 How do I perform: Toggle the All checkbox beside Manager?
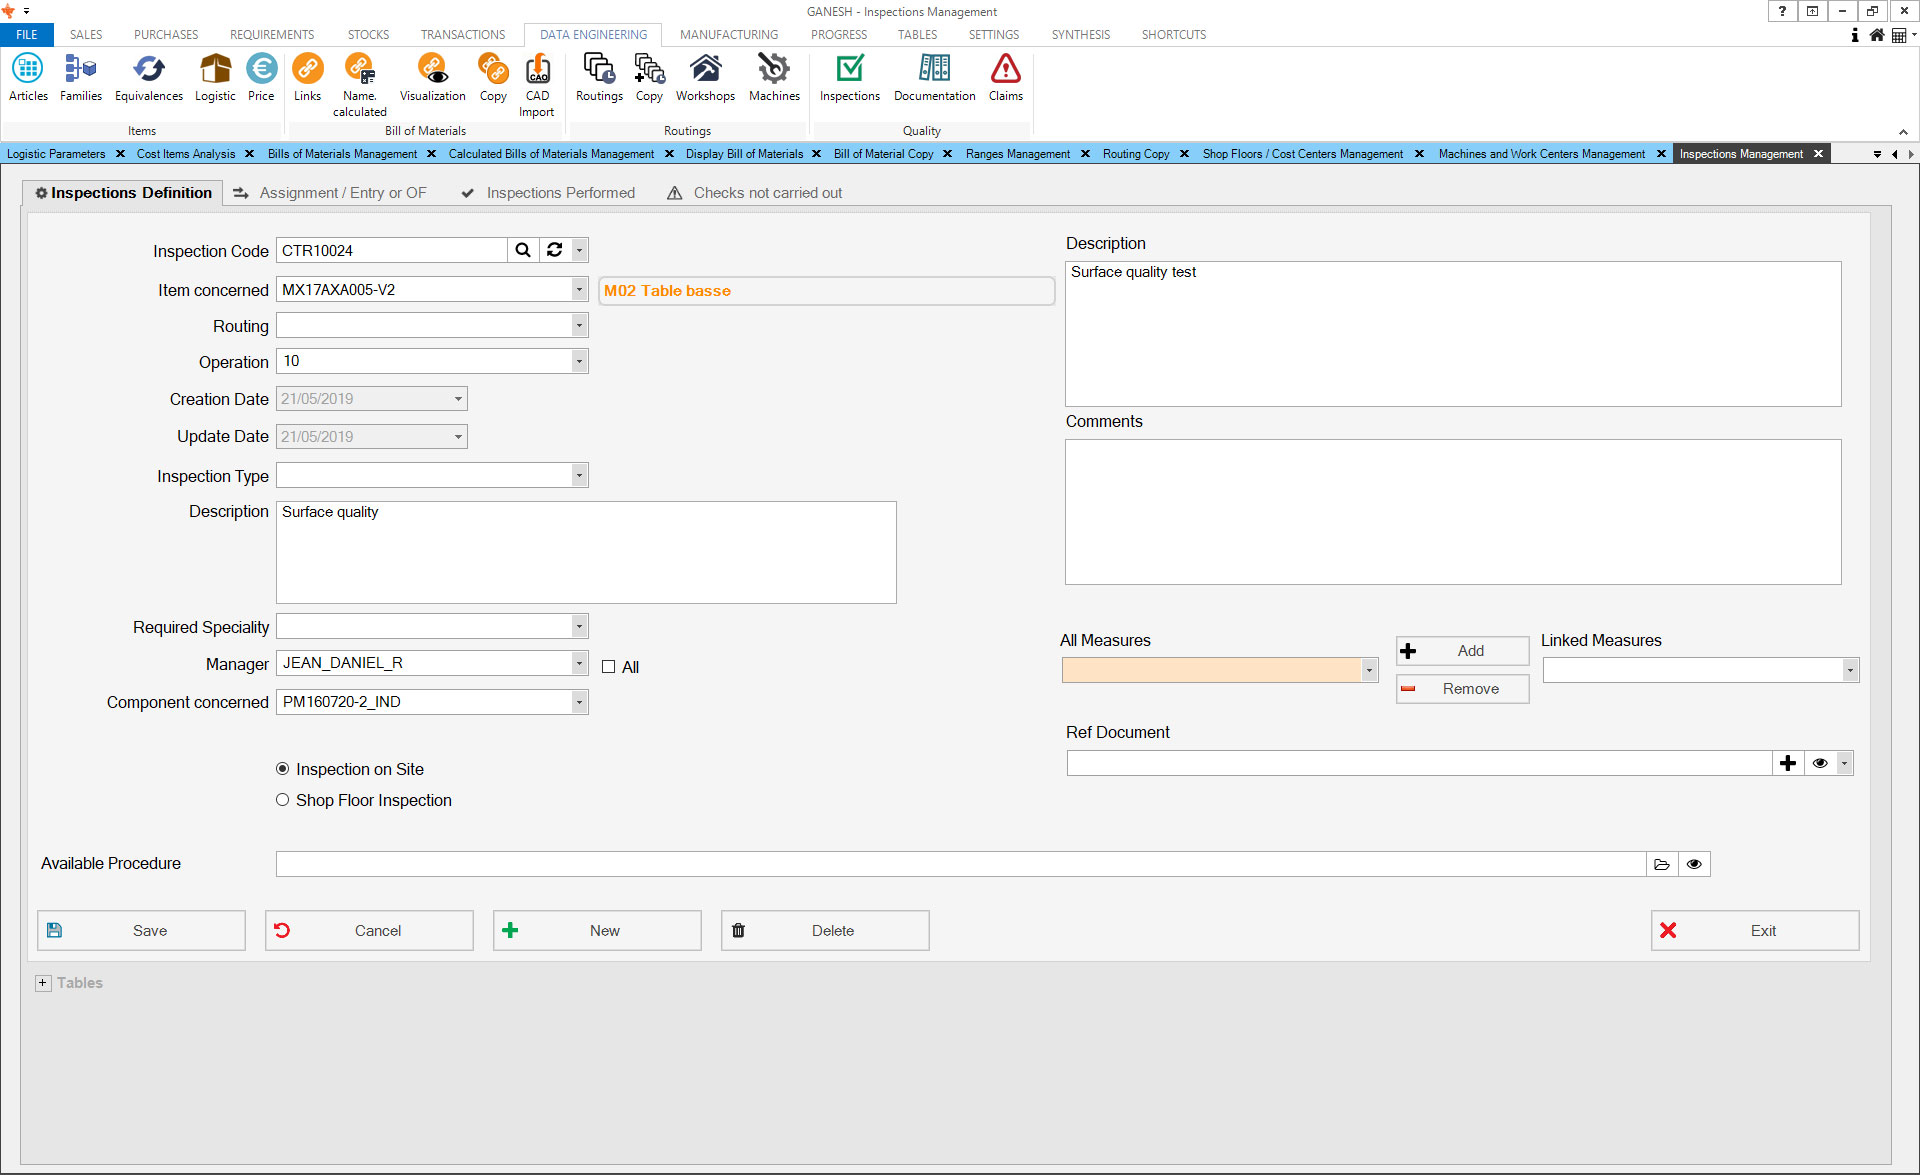click(608, 667)
